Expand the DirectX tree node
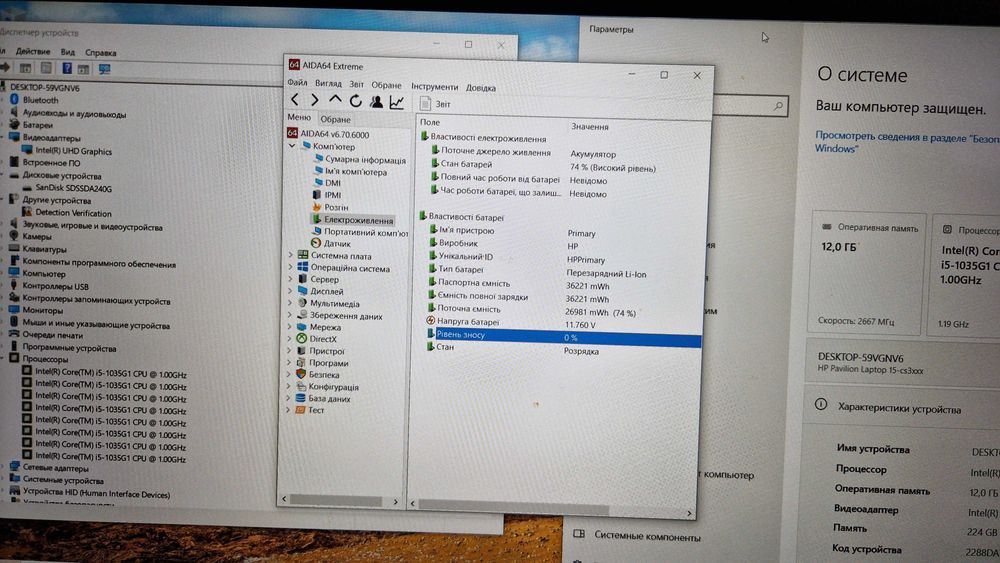Screen dimensions: 1000x563 coord(290,339)
